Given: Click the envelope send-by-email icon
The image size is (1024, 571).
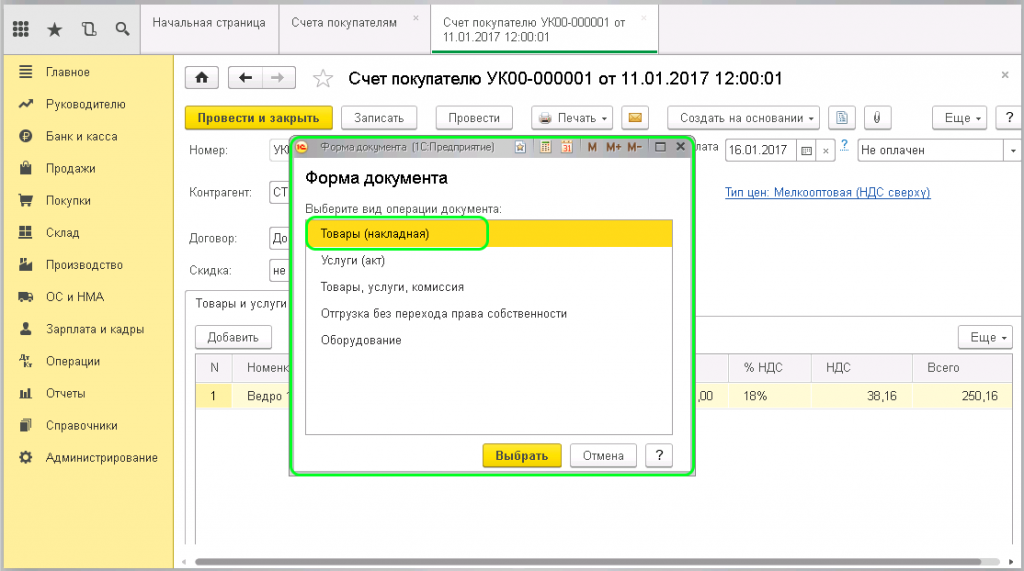Looking at the screenshot, I should (633, 118).
